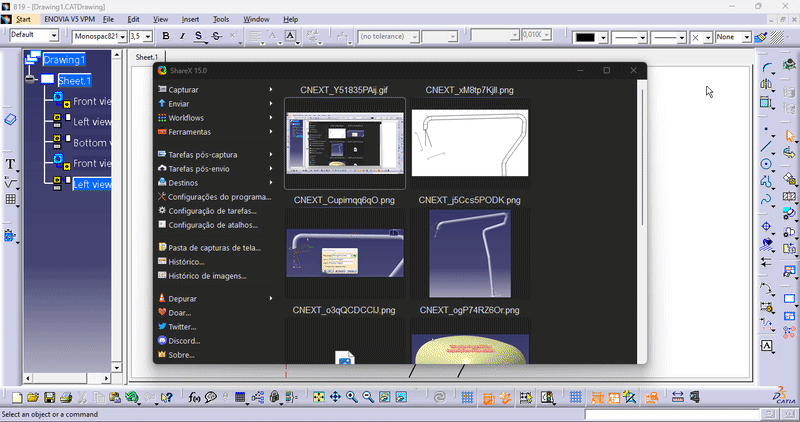This screenshot has height=422, width=800.
Task: Click the Fit All In icon
Action: (319, 397)
